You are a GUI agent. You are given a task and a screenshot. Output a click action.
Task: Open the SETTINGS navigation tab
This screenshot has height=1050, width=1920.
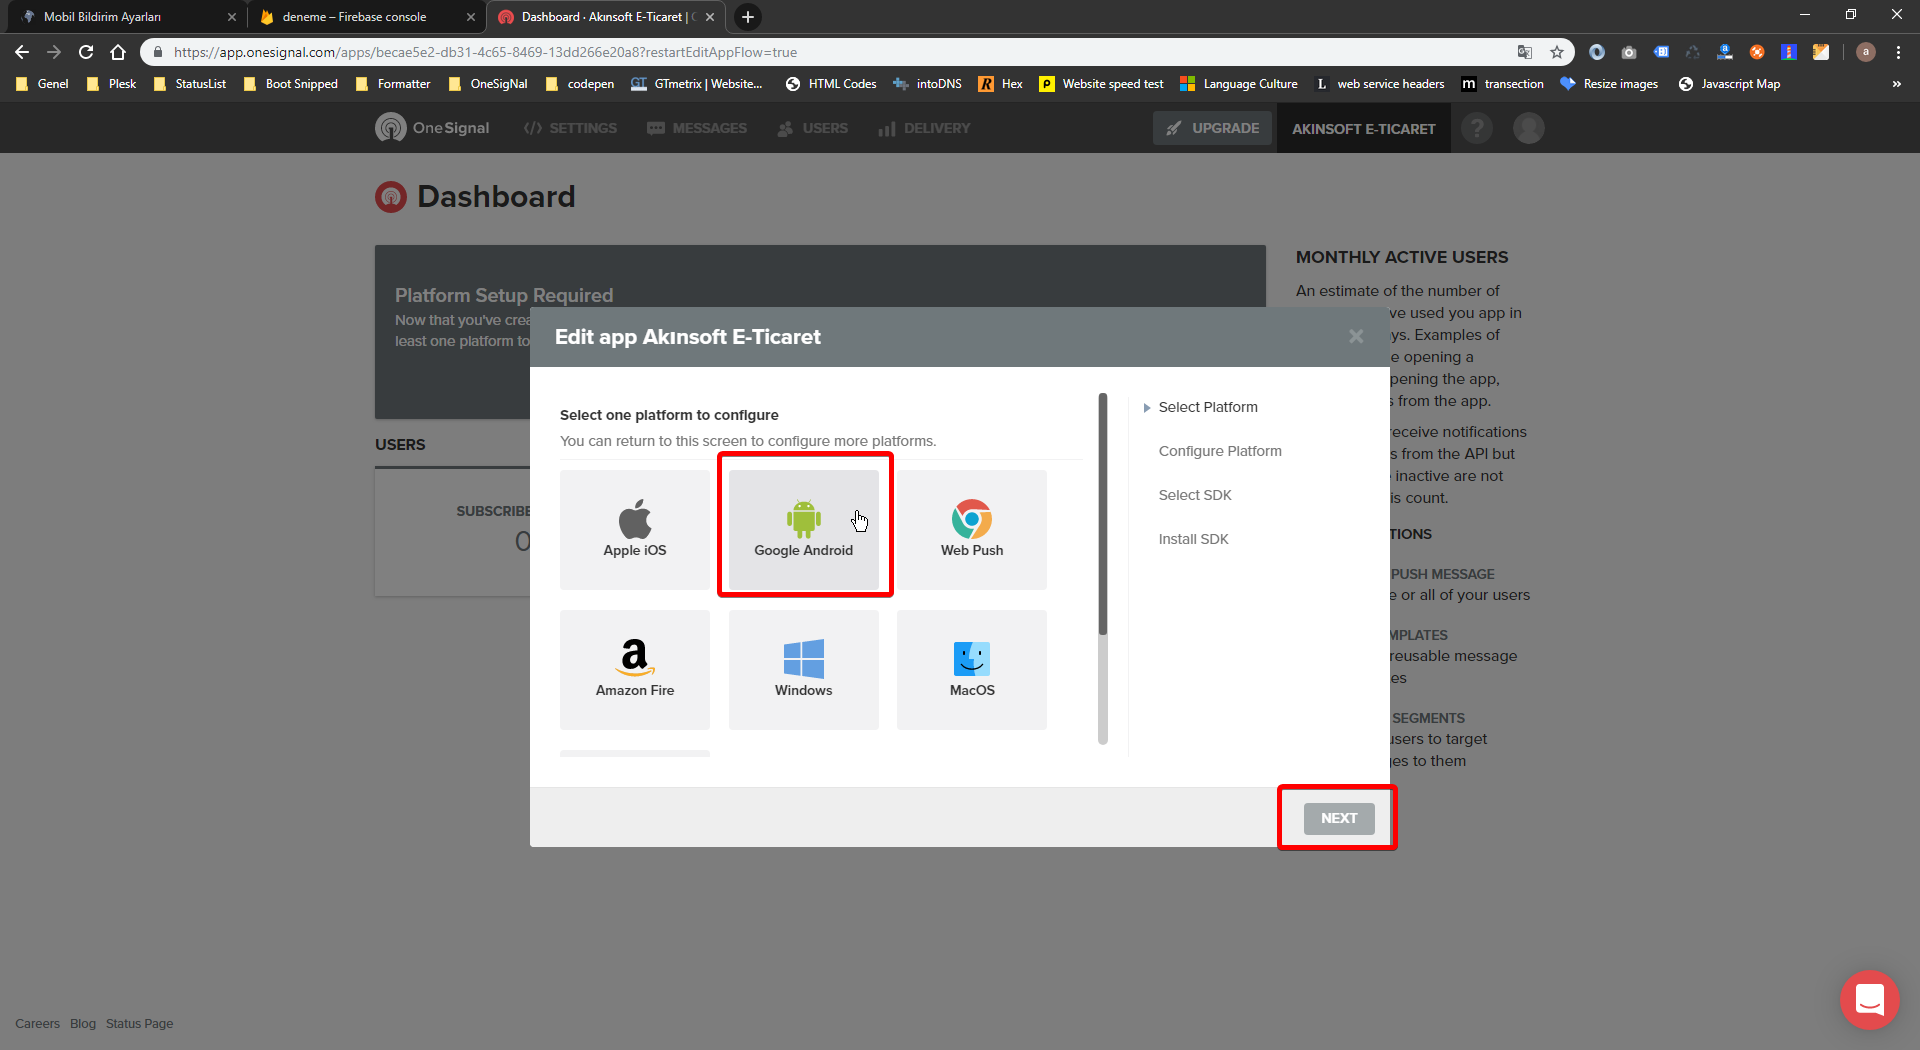[570, 128]
